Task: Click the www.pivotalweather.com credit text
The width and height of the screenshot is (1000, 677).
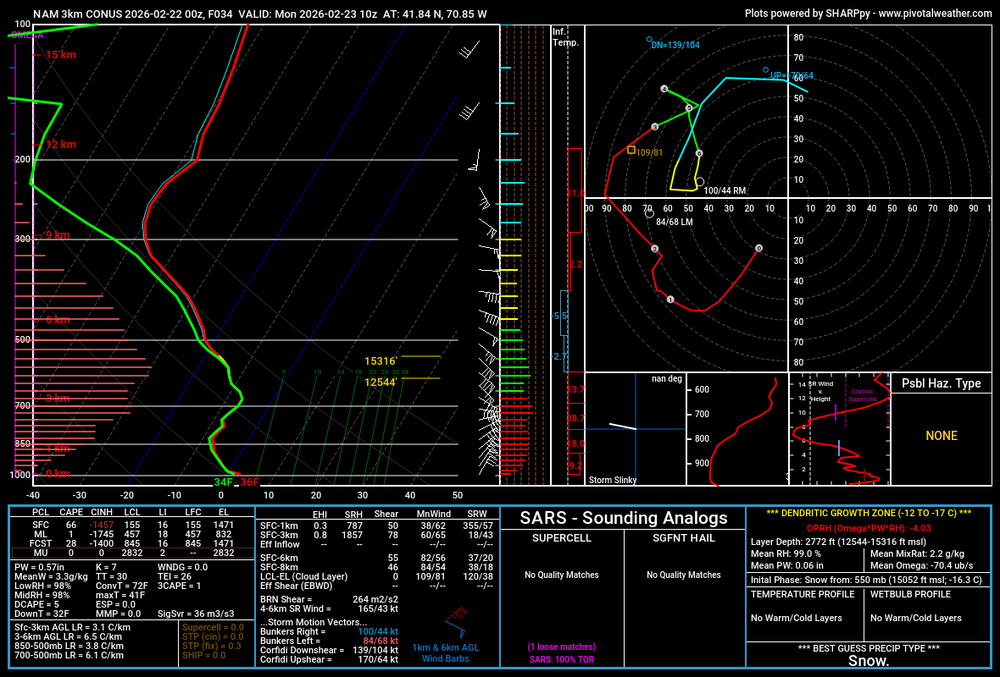Action: click(928, 13)
